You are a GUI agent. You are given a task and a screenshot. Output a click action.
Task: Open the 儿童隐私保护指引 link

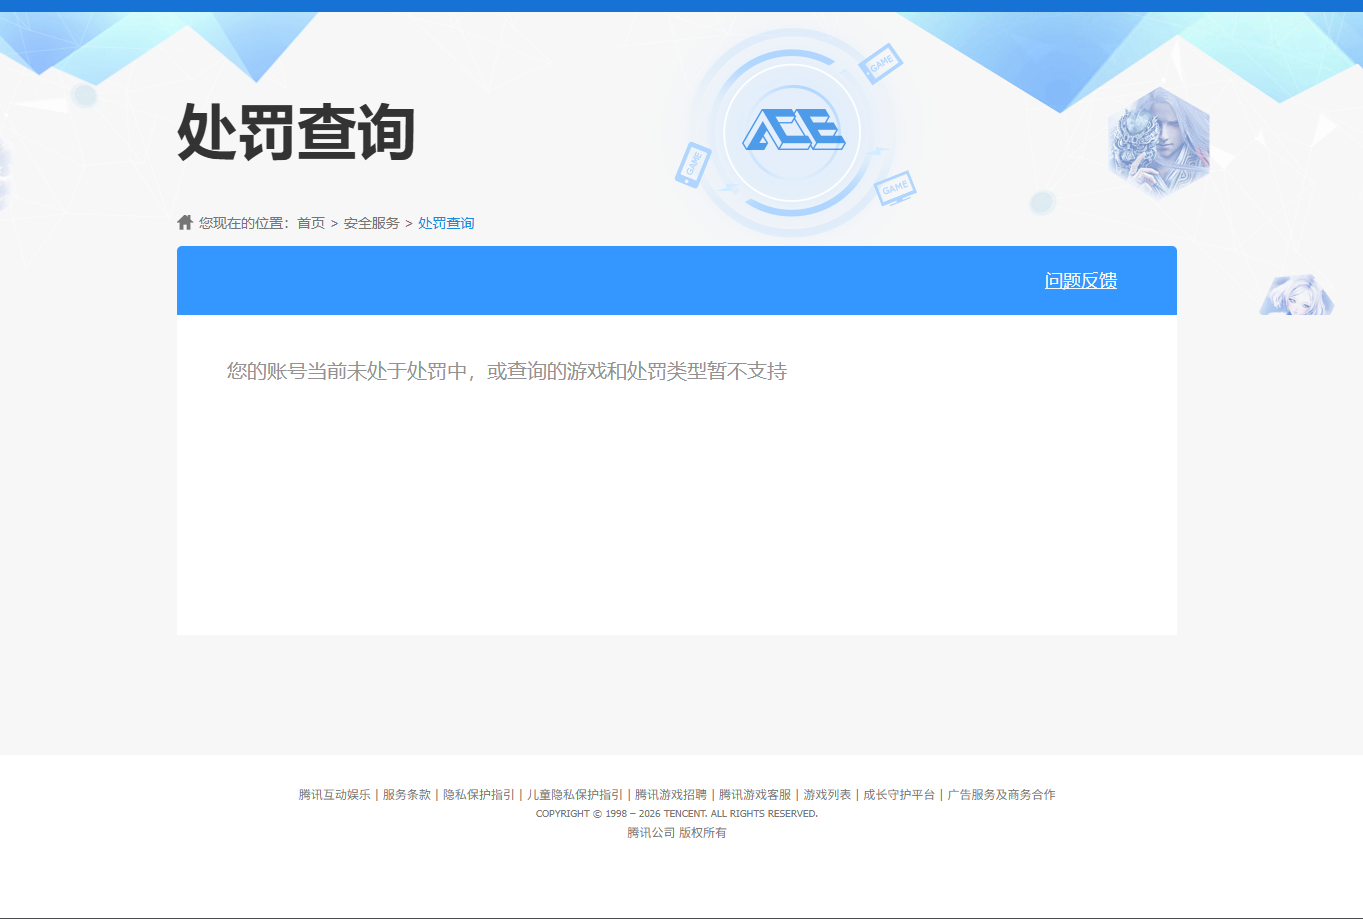click(x=572, y=794)
